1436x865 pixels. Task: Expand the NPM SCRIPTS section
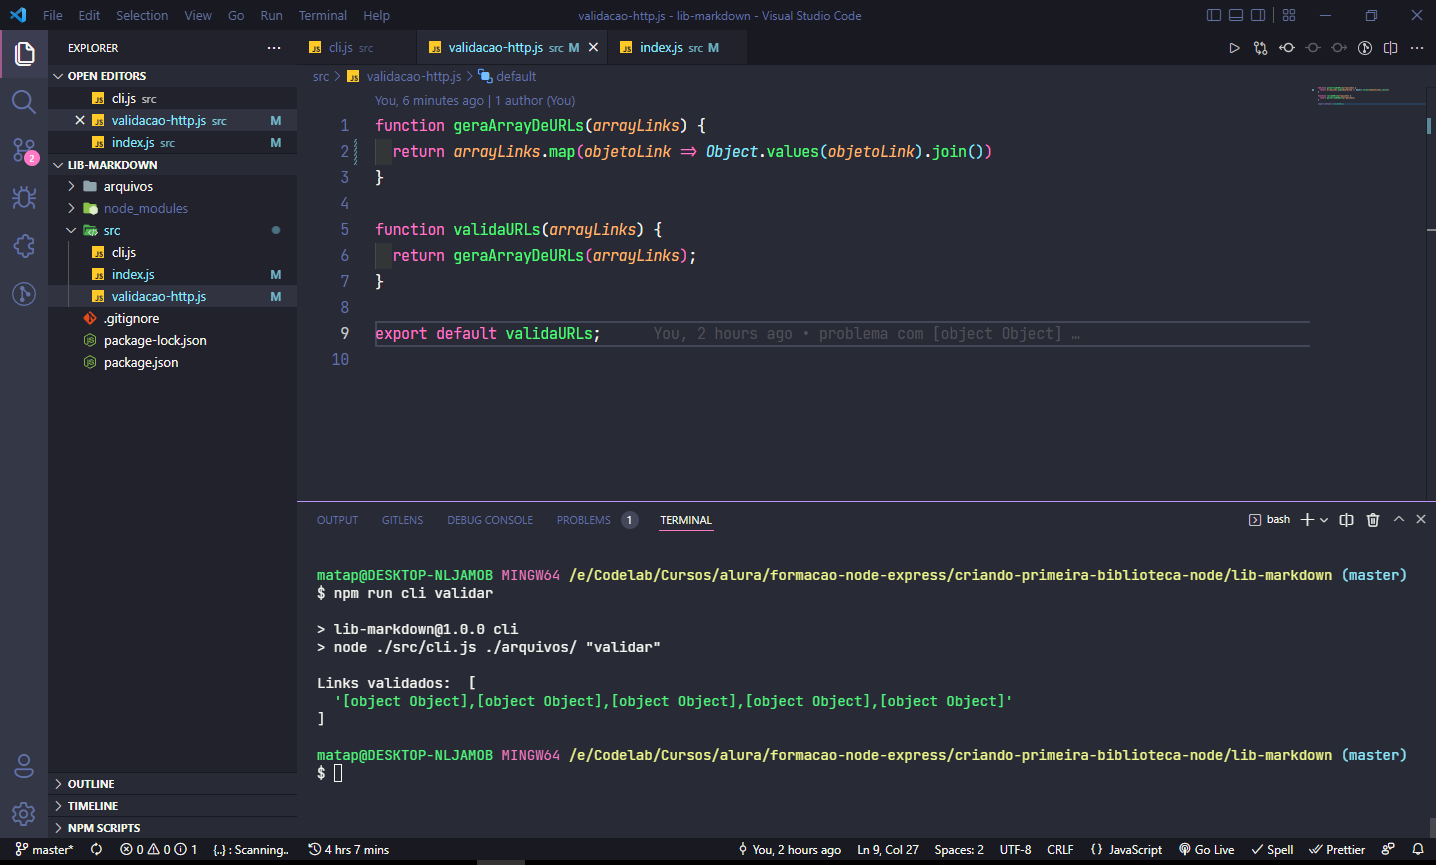(172, 828)
